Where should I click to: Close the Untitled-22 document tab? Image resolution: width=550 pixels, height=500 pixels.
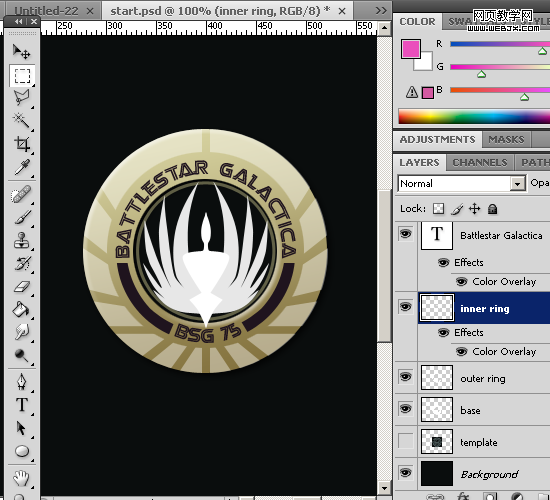tap(90, 11)
